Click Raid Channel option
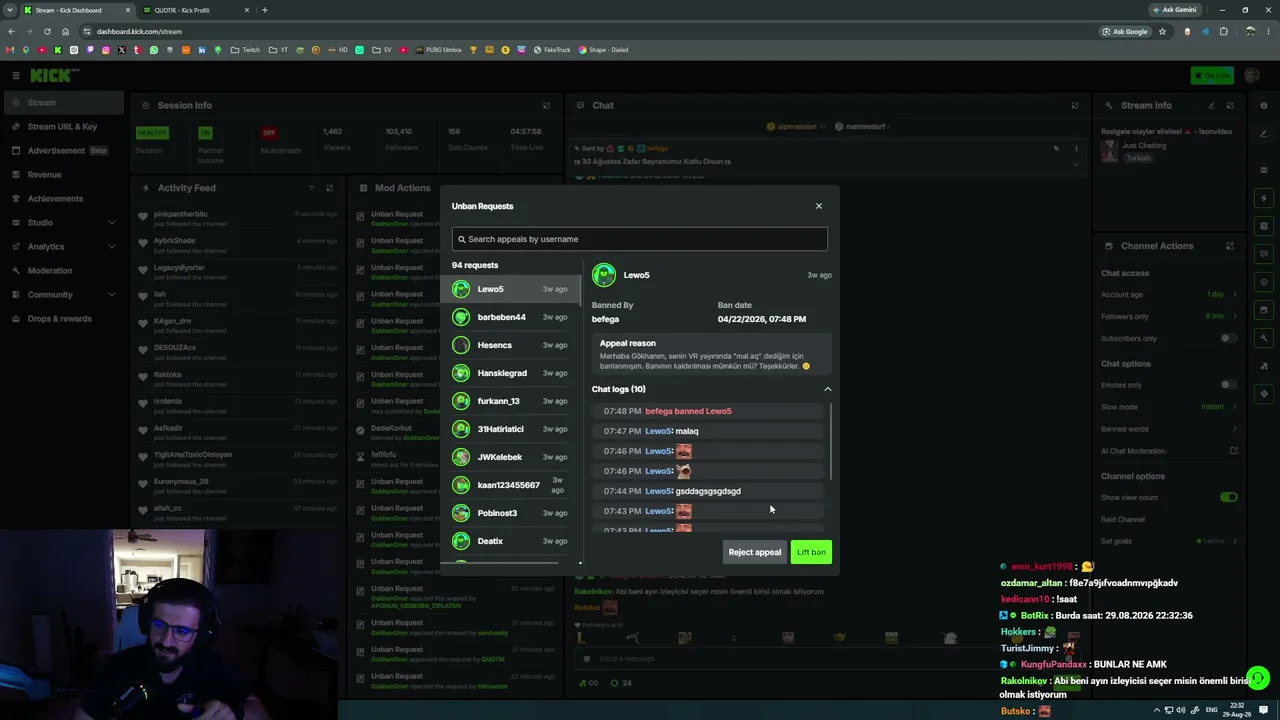Image resolution: width=1280 pixels, height=720 pixels. click(x=1123, y=519)
